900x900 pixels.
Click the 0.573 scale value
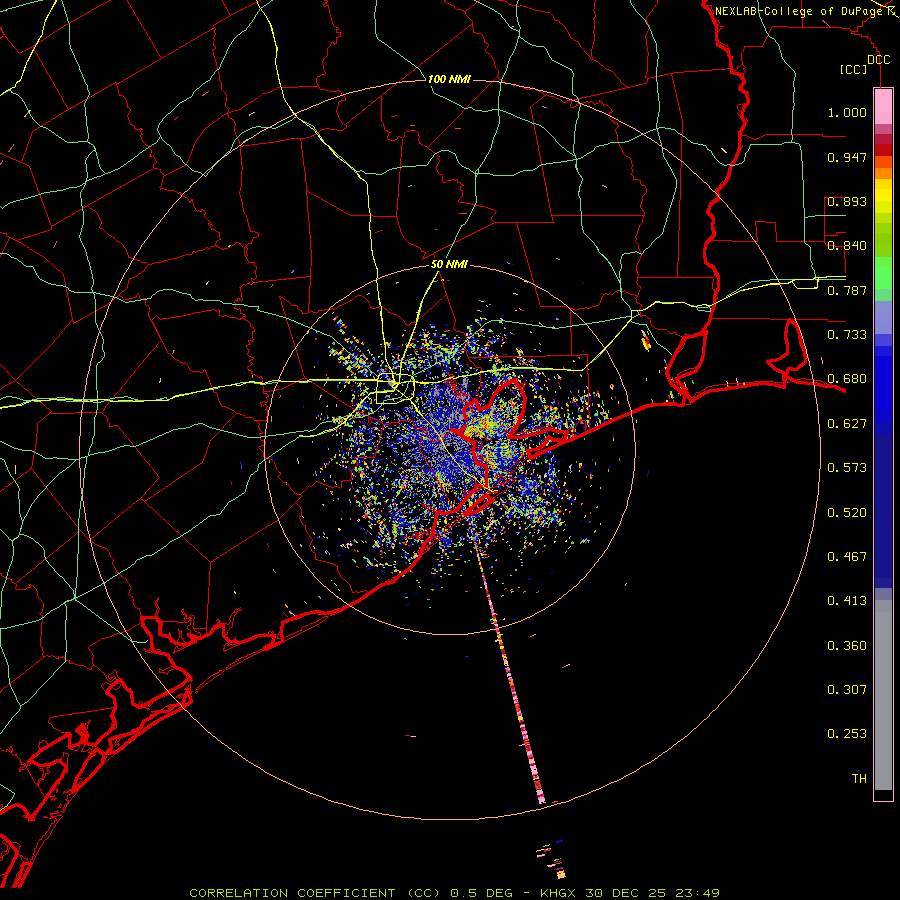(x=847, y=468)
